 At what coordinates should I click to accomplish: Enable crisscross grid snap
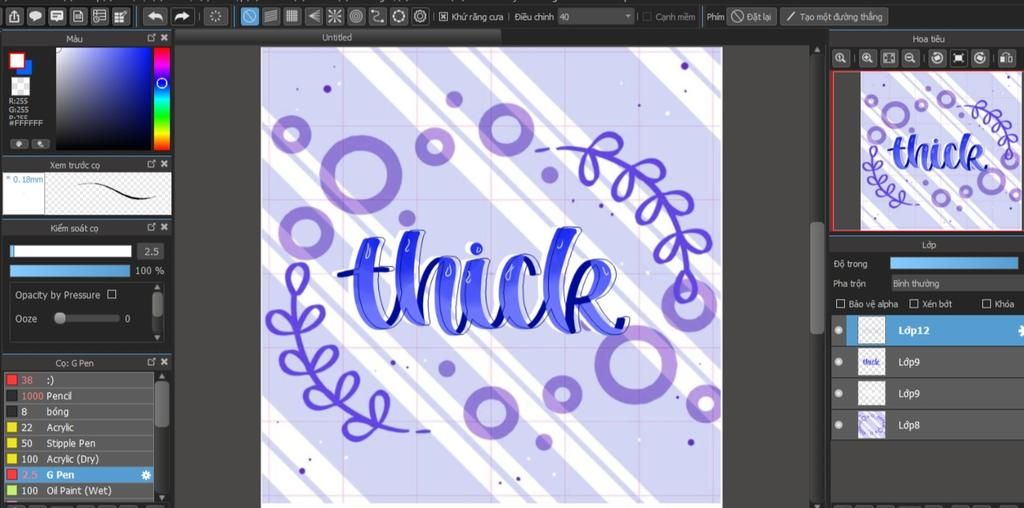point(292,16)
